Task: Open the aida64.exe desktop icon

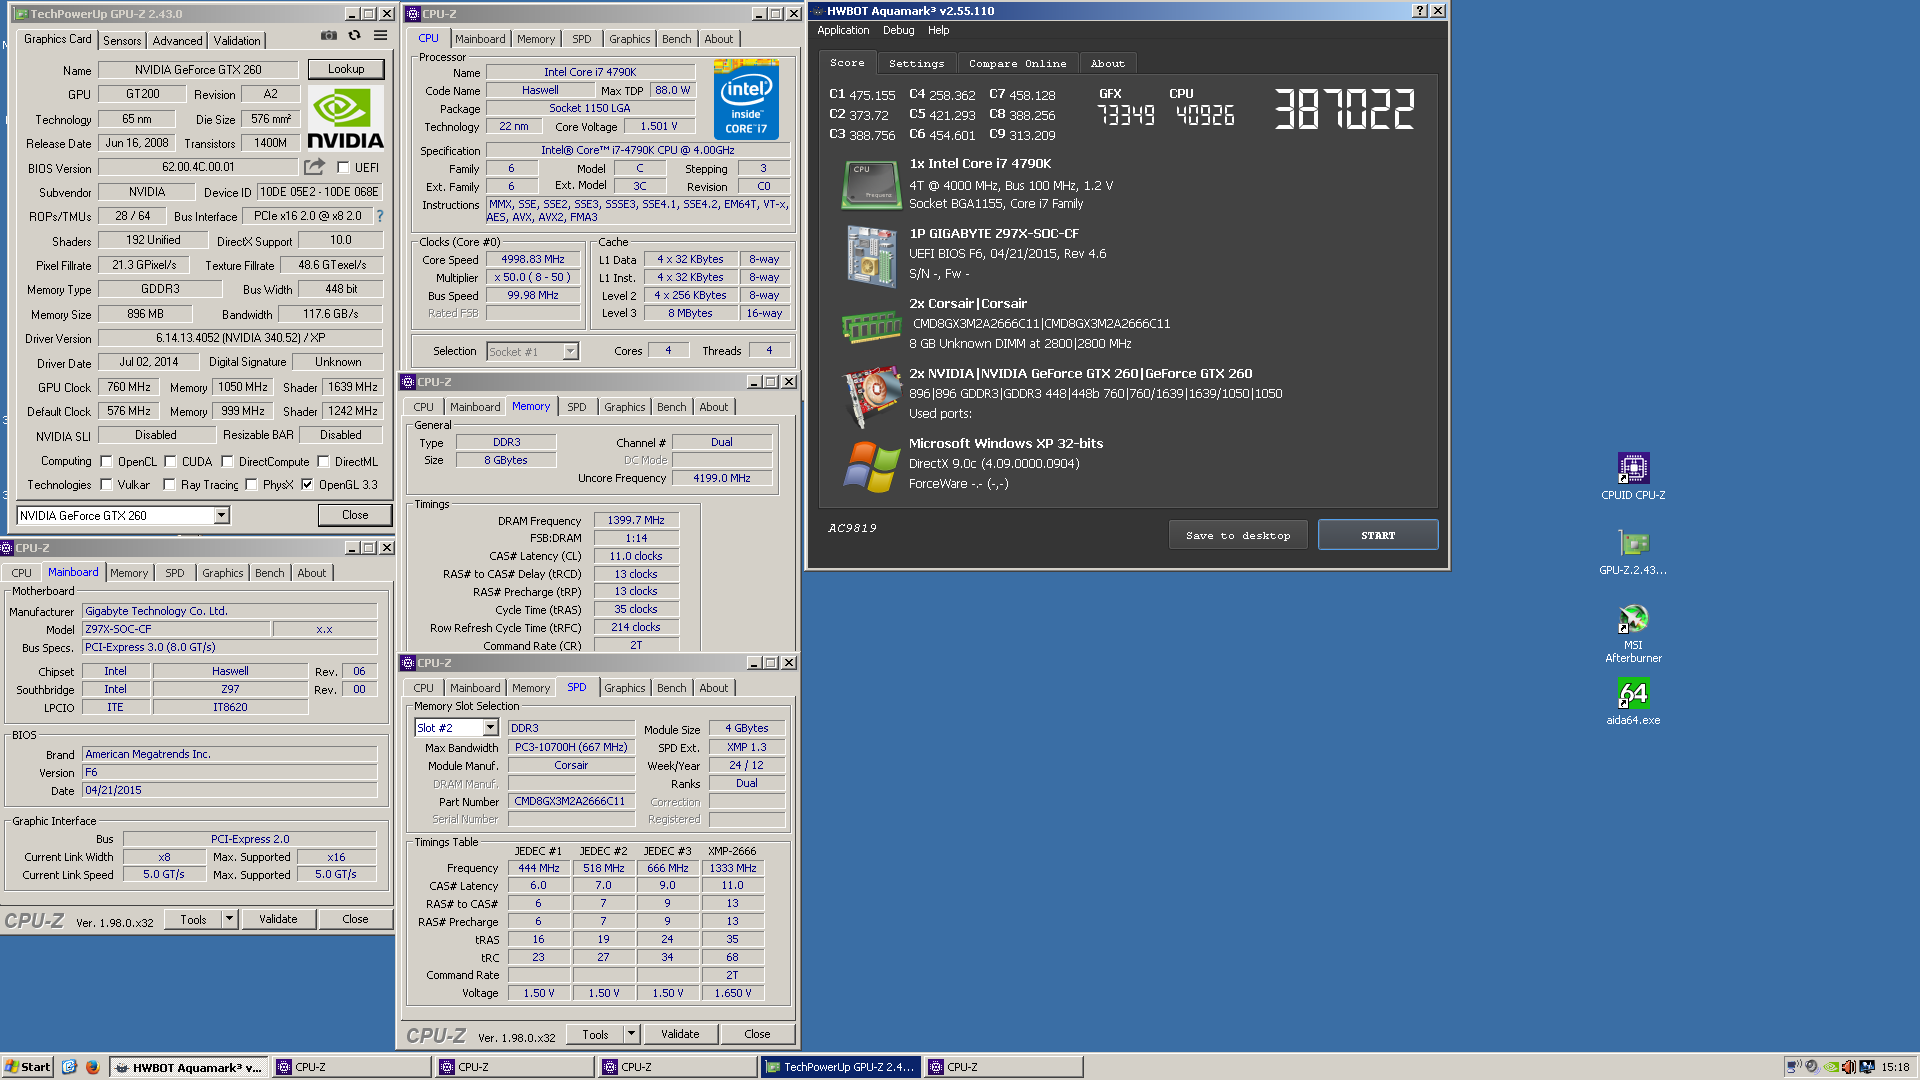Action: pos(1633,701)
